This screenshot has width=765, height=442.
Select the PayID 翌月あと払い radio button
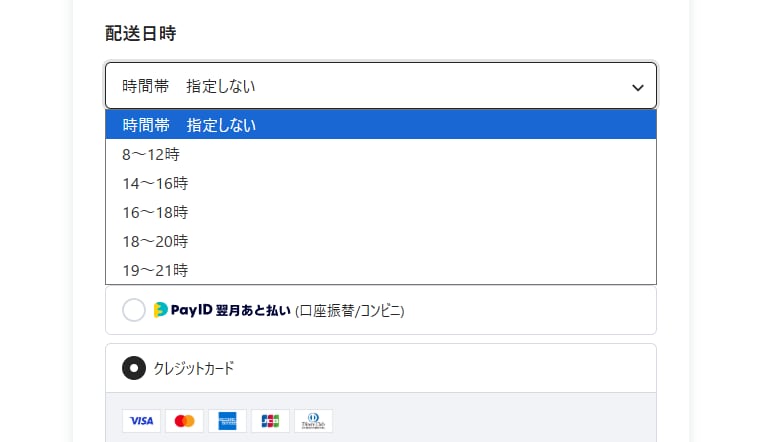click(x=134, y=311)
